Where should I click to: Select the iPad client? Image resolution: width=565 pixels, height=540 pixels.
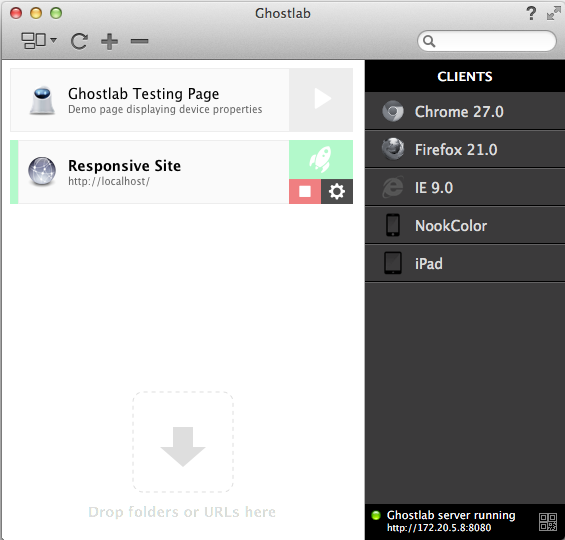[x=465, y=263]
